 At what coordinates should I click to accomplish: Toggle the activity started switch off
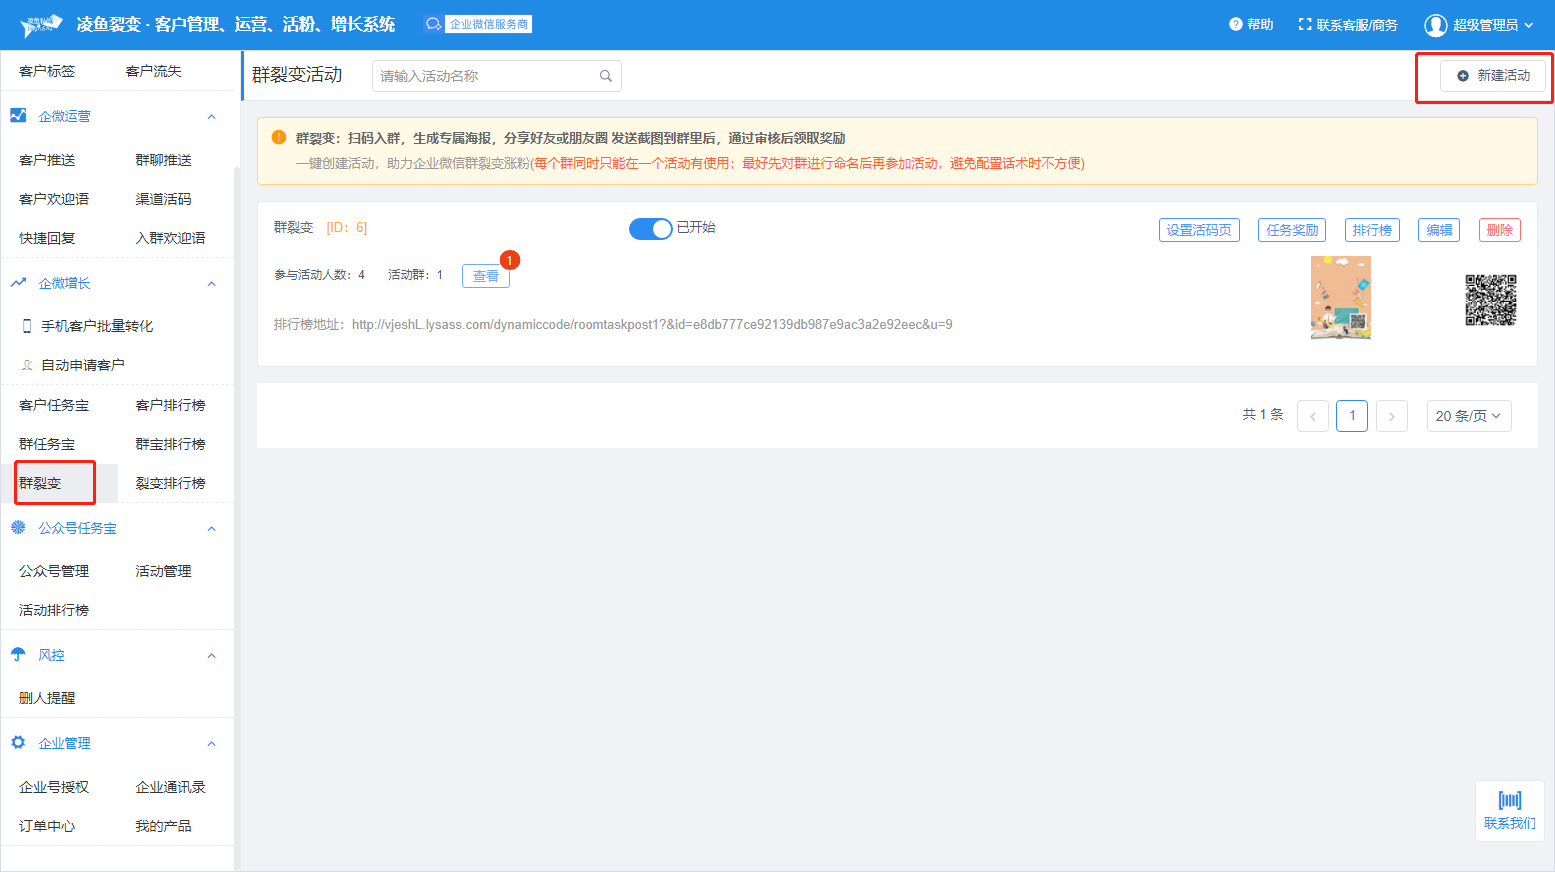[x=650, y=229]
